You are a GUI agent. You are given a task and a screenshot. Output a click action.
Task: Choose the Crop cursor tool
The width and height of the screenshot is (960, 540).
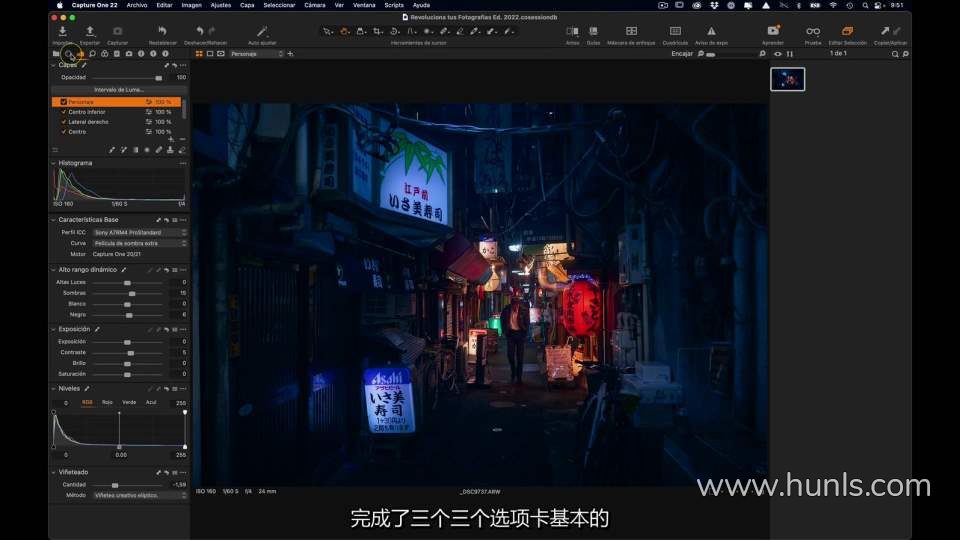pos(378,31)
